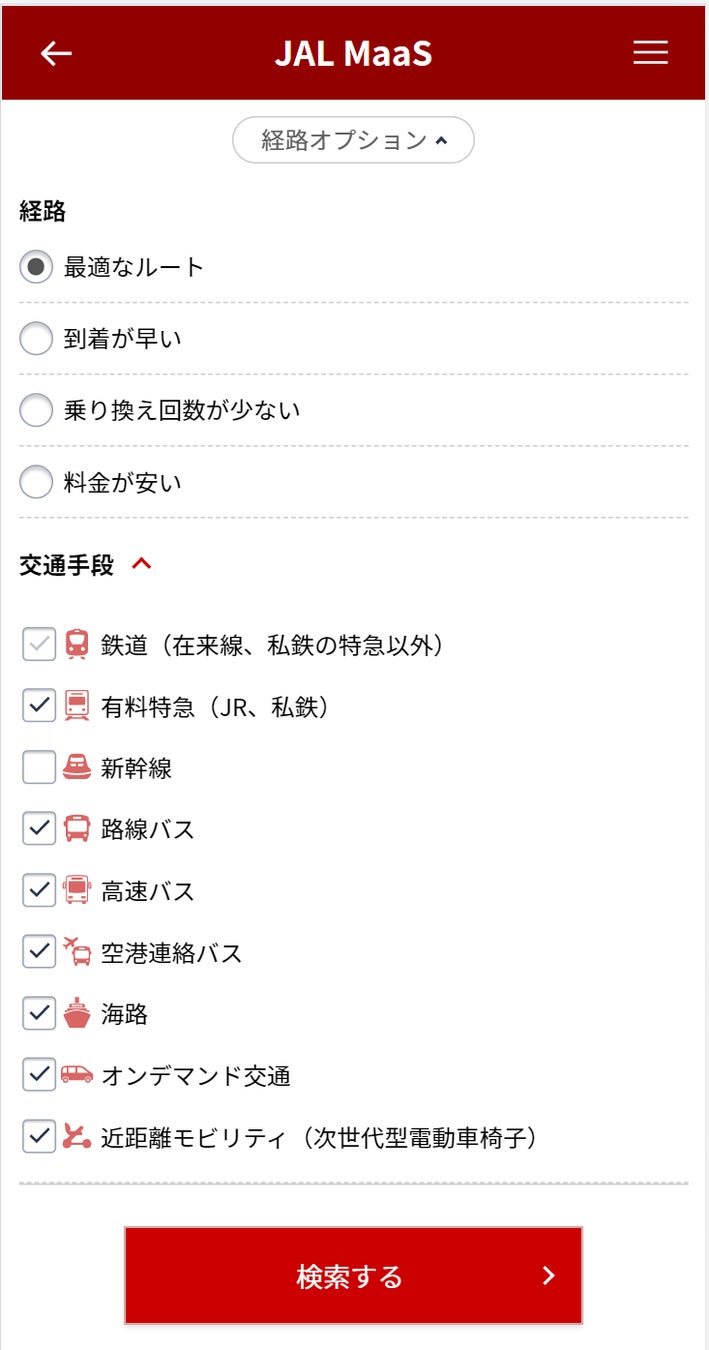Select the 到着が早い radio button
The width and height of the screenshot is (709, 1350).
36,339
